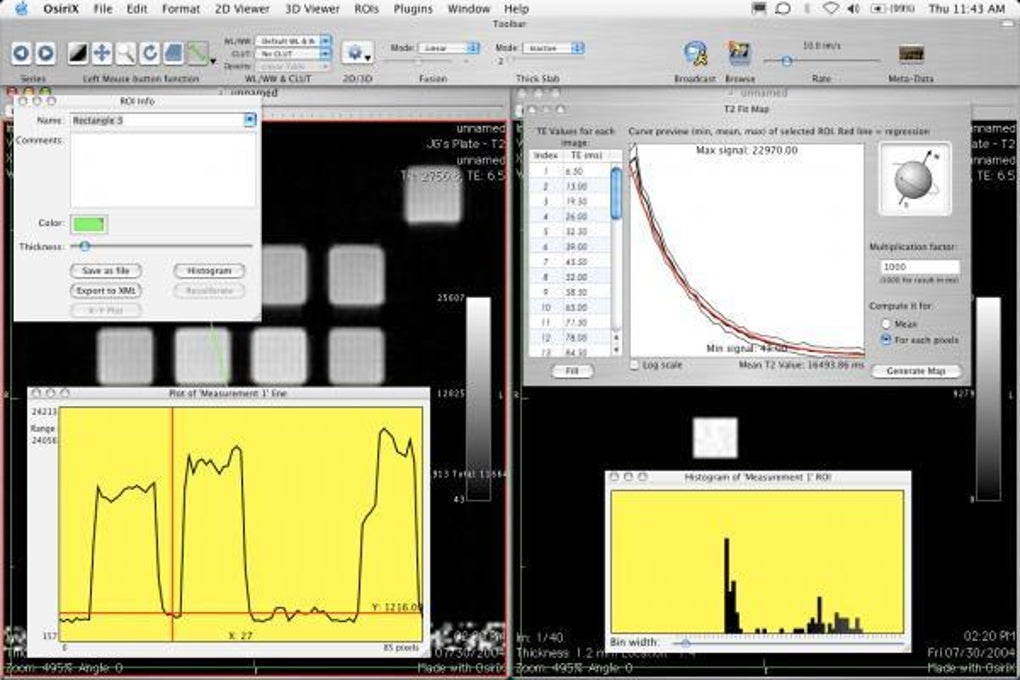Select the green ROI line tool
The height and width of the screenshot is (680, 1020).
[198, 53]
